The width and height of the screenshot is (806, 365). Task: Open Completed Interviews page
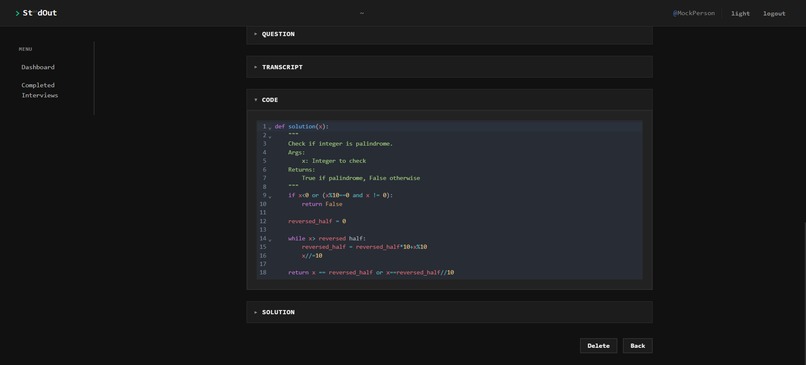coord(40,90)
